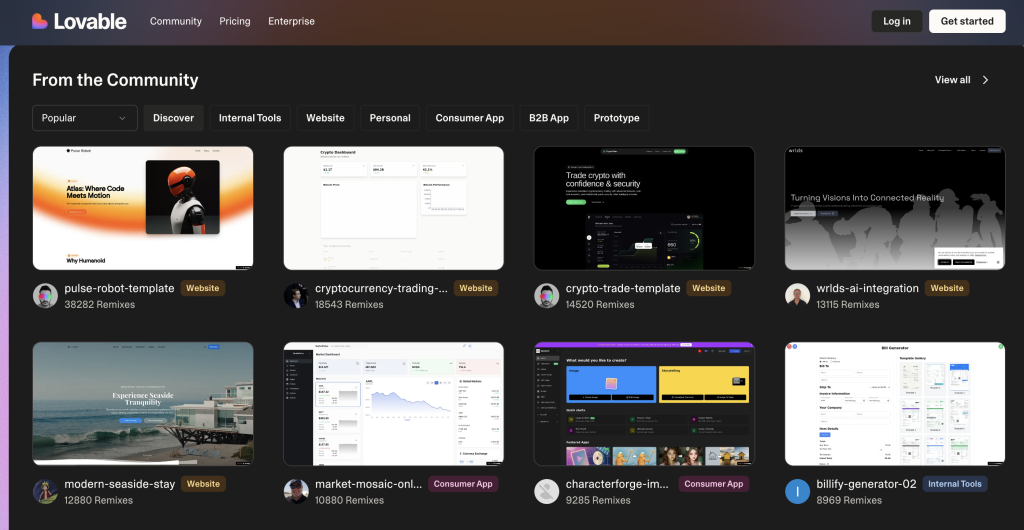Click the Lovable heart logo icon
1024x530 pixels.
[39, 21]
